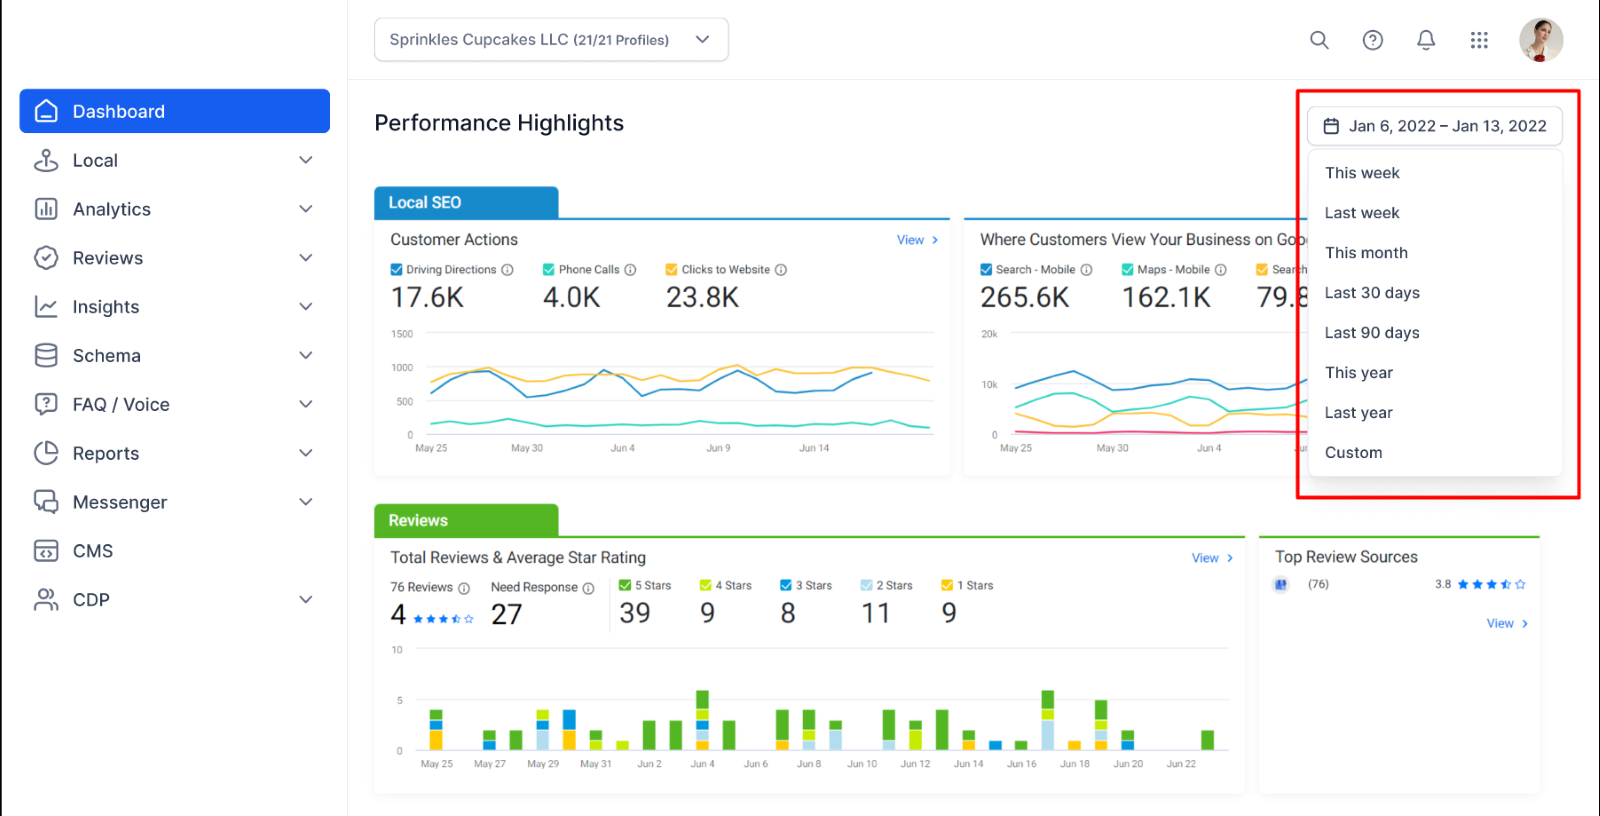This screenshot has height=816, width=1600.
Task: Click the Messenger speech bubbles icon
Action: tap(46, 502)
